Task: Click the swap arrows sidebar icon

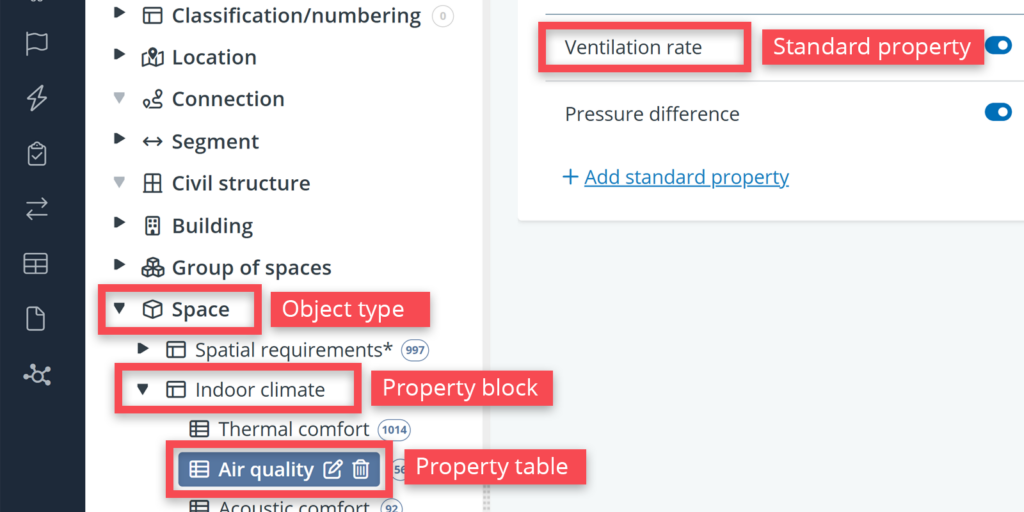Action: [37, 209]
